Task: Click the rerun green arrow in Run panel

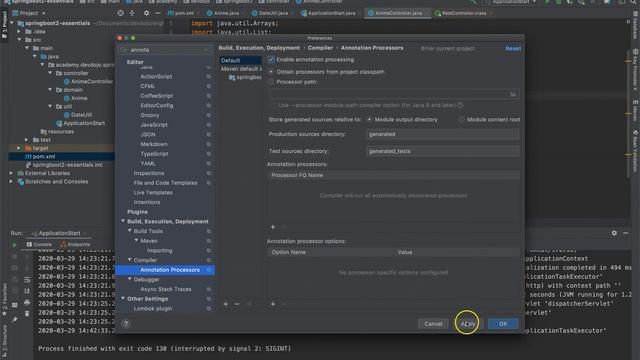Action: [15, 245]
